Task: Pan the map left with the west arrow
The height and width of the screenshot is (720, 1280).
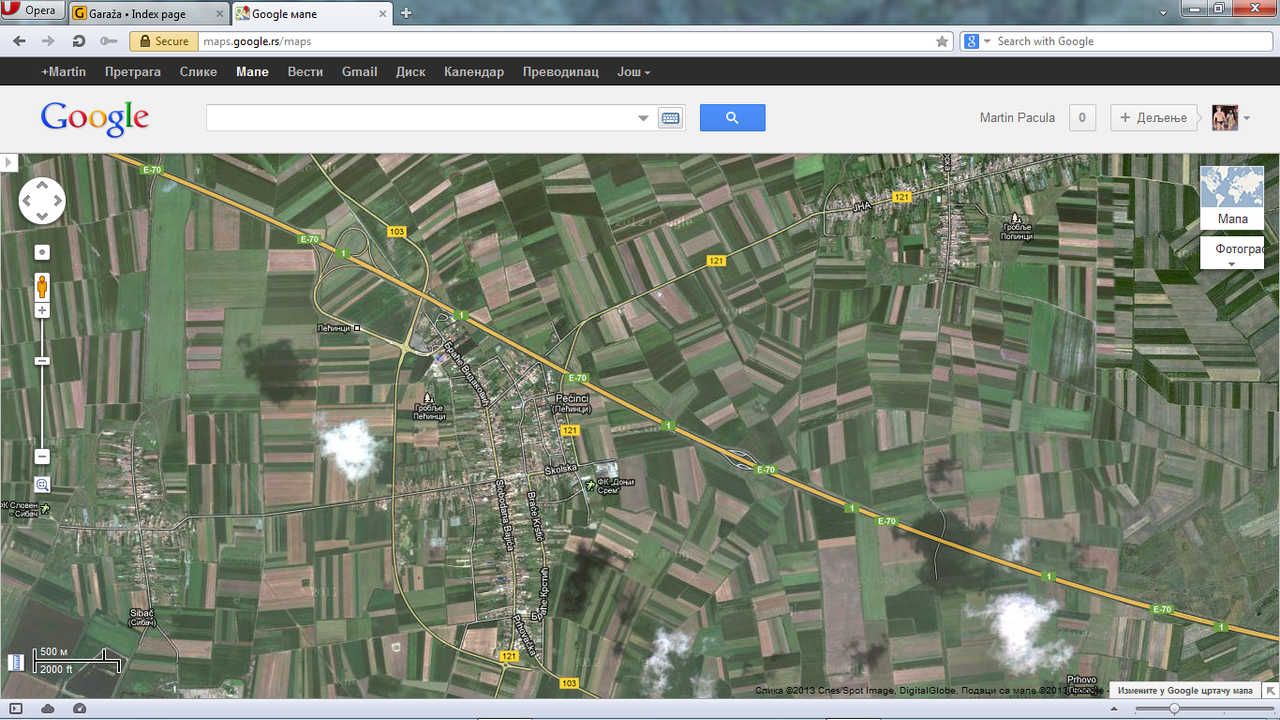Action: tap(28, 201)
